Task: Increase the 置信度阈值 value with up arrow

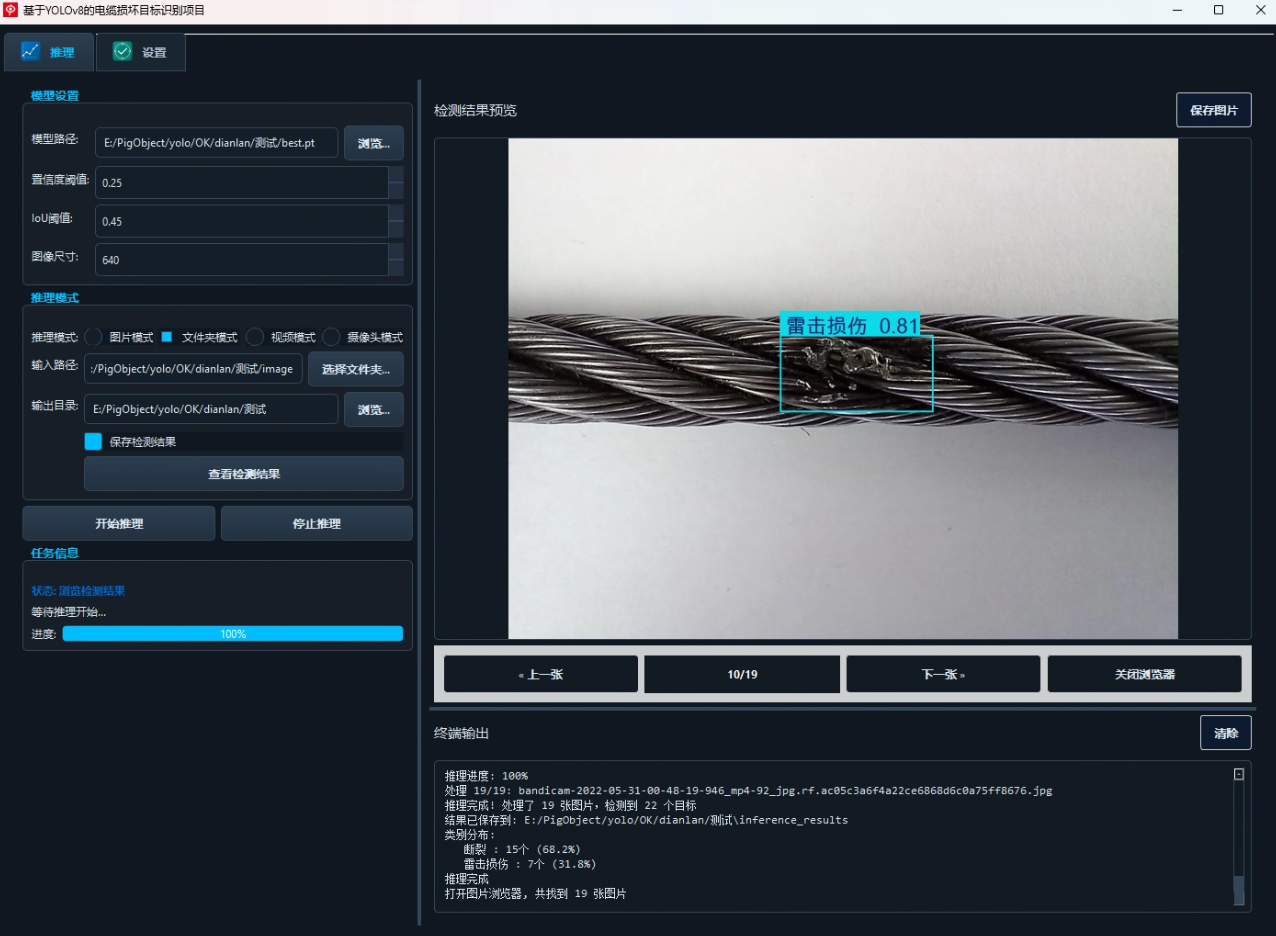Action: (x=396, y=174)
